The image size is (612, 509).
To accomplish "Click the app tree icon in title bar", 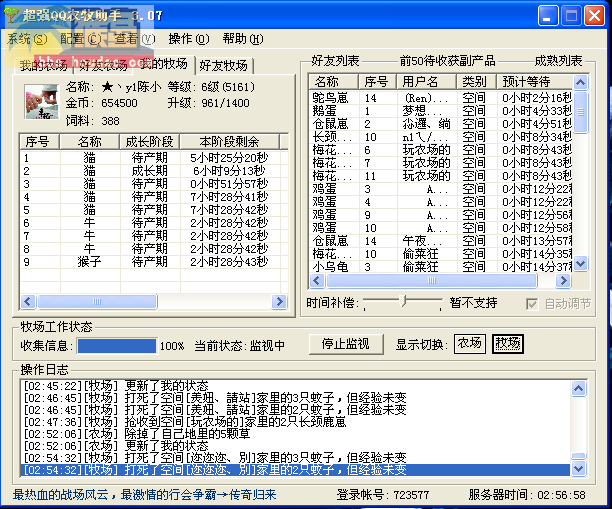I will click(x=11, y=15).
